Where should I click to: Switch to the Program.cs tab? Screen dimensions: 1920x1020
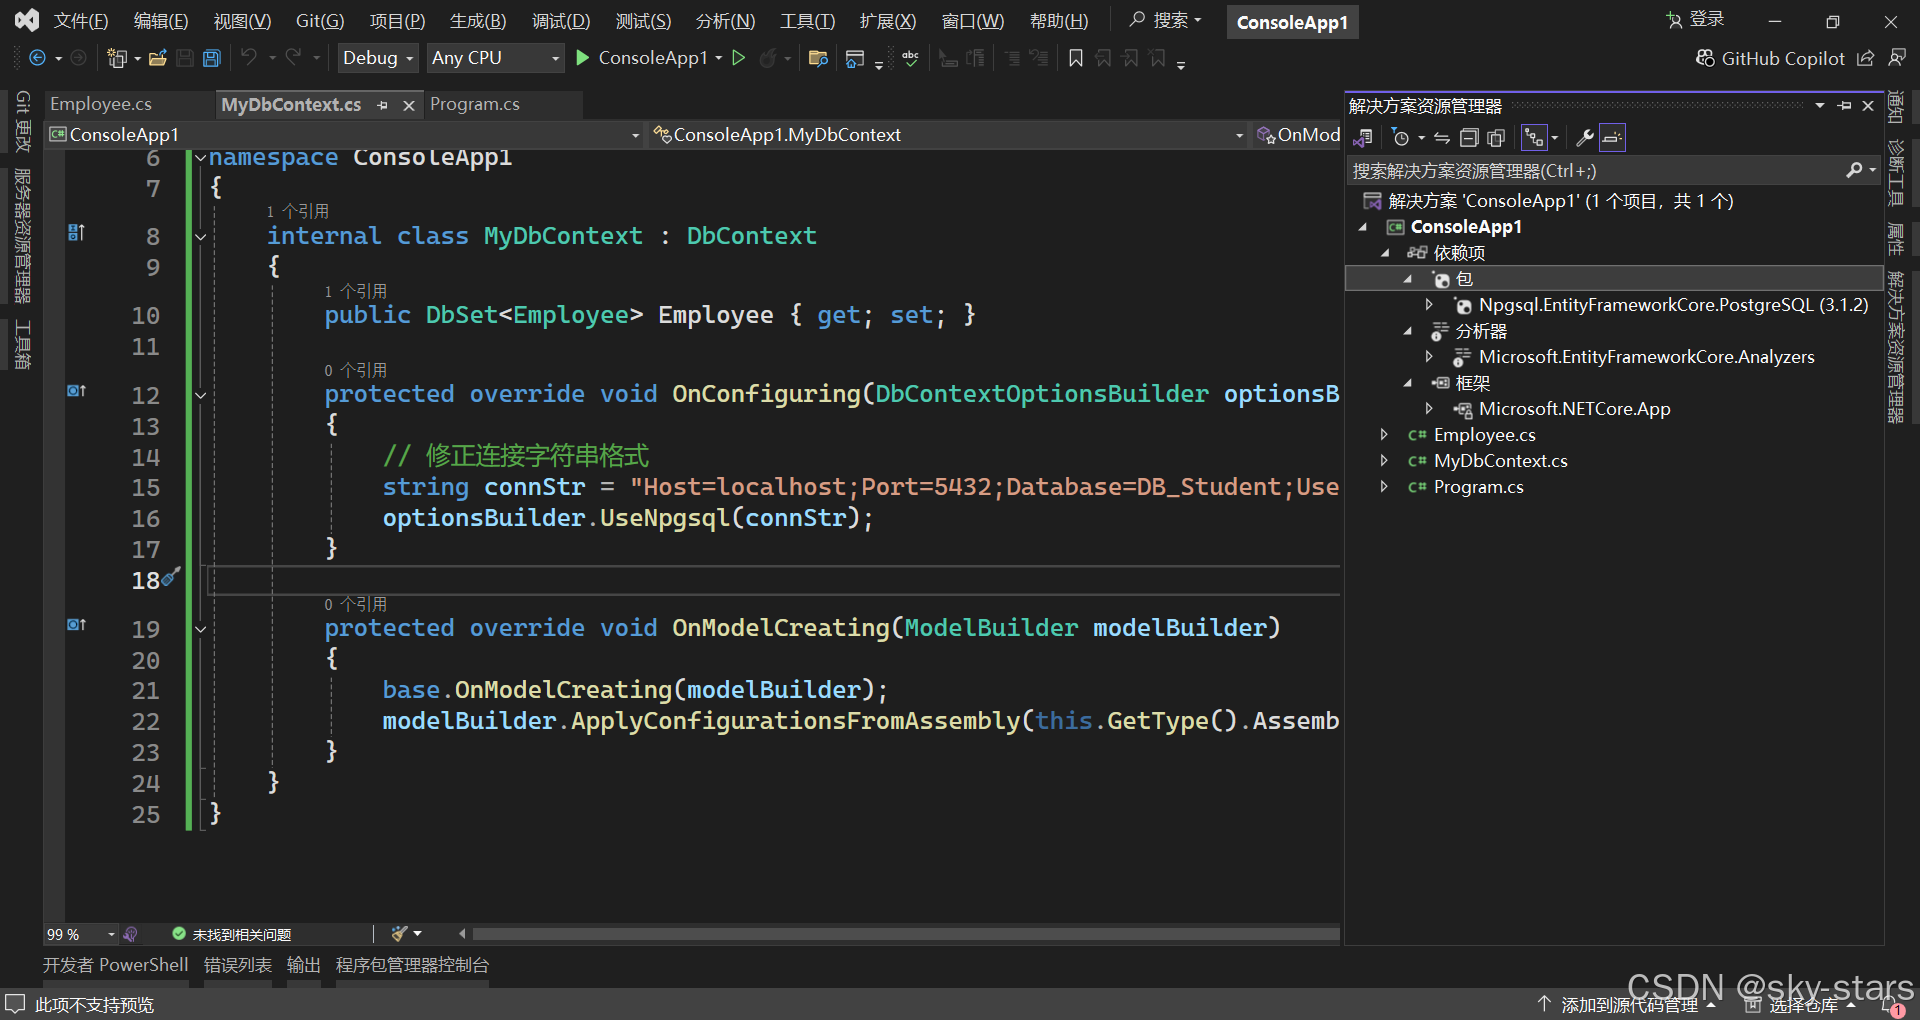(x=475, y=105)
